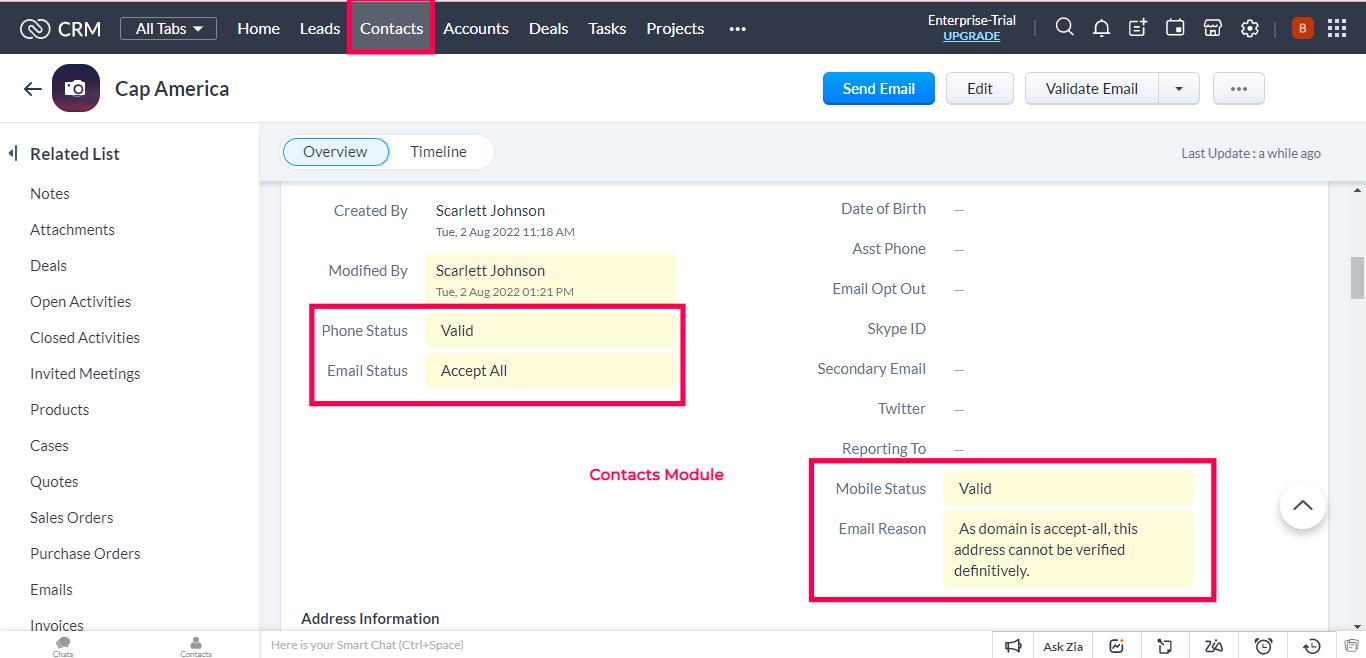
Task: Open Attachments in Related List
Action: (x=72, y=230)
